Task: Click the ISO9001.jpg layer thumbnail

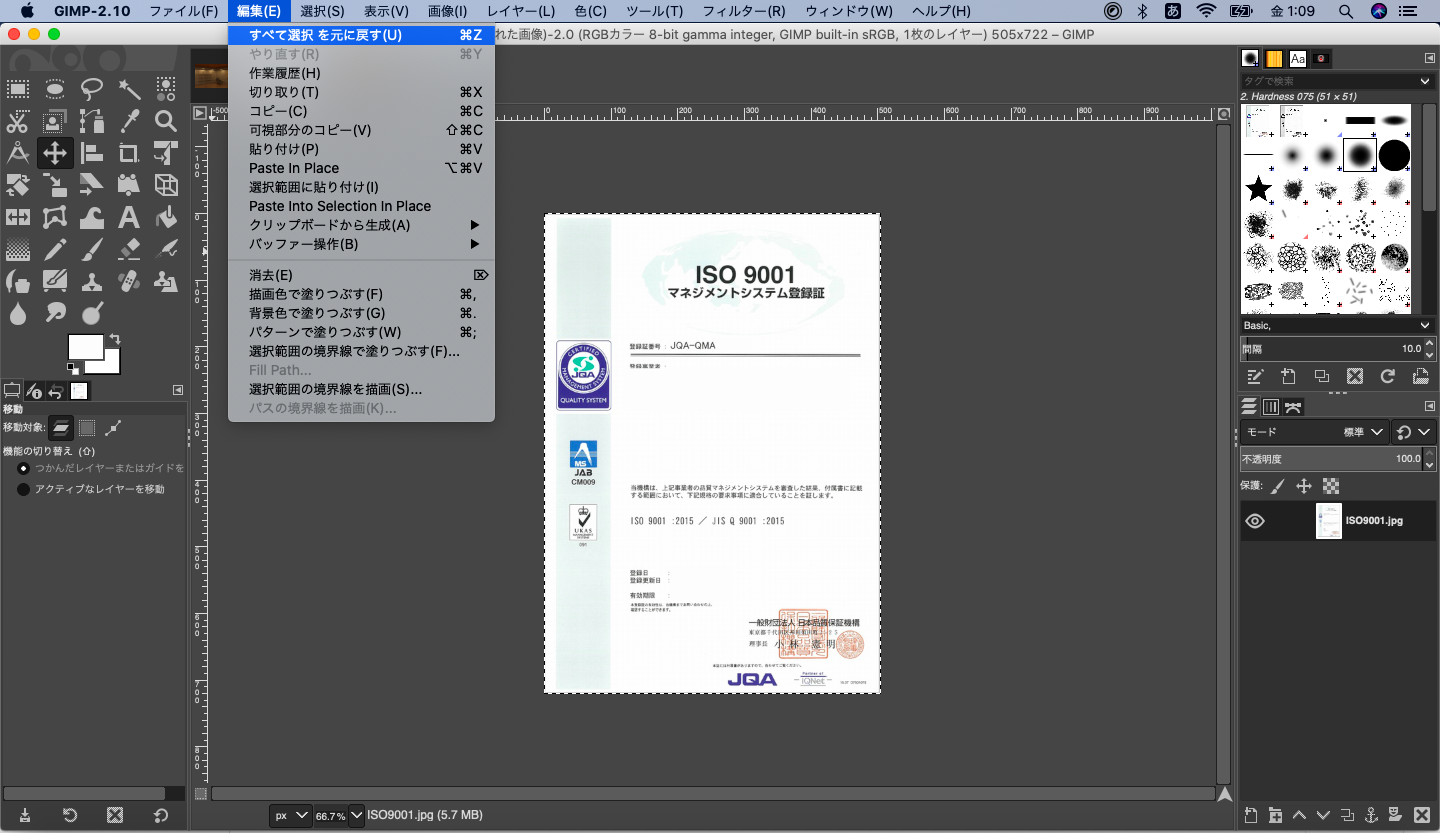Action: click(x=1328, y=521)
